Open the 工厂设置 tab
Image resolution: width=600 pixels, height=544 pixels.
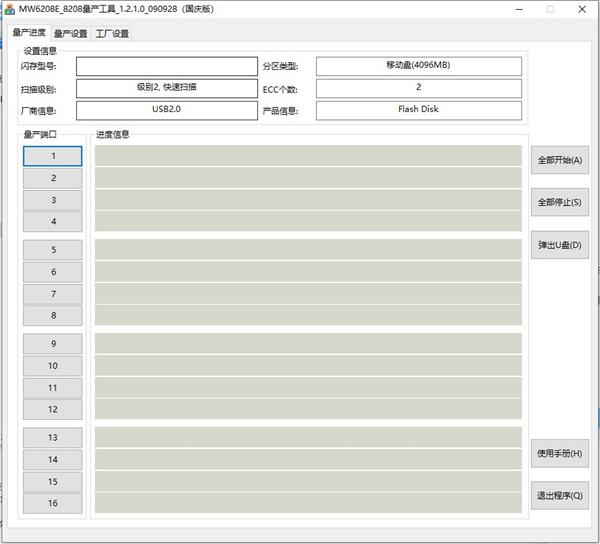click(x=112, y=33)
